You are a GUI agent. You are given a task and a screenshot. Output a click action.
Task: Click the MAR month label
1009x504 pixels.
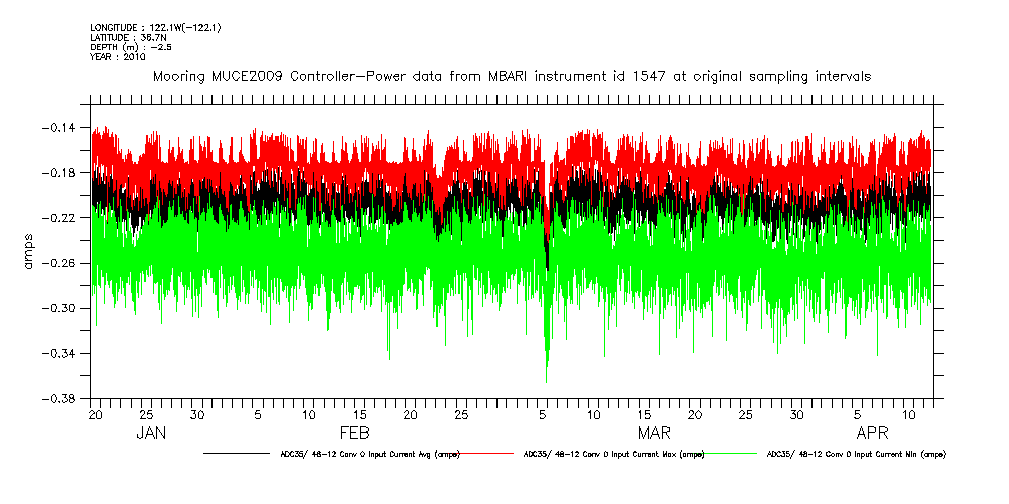pyautogui.click(x=656, y=433)
